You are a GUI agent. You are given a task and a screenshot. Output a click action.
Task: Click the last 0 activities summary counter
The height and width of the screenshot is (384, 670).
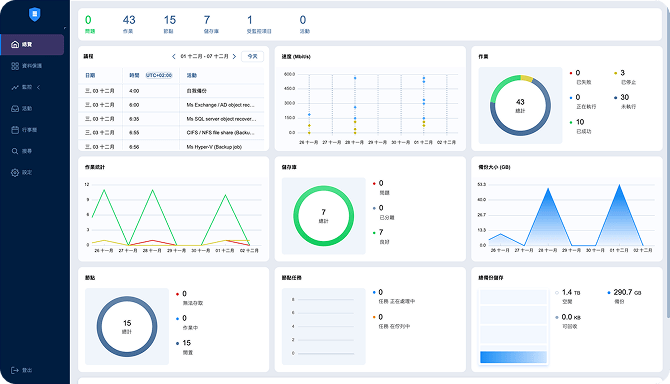tap(304, 24)
